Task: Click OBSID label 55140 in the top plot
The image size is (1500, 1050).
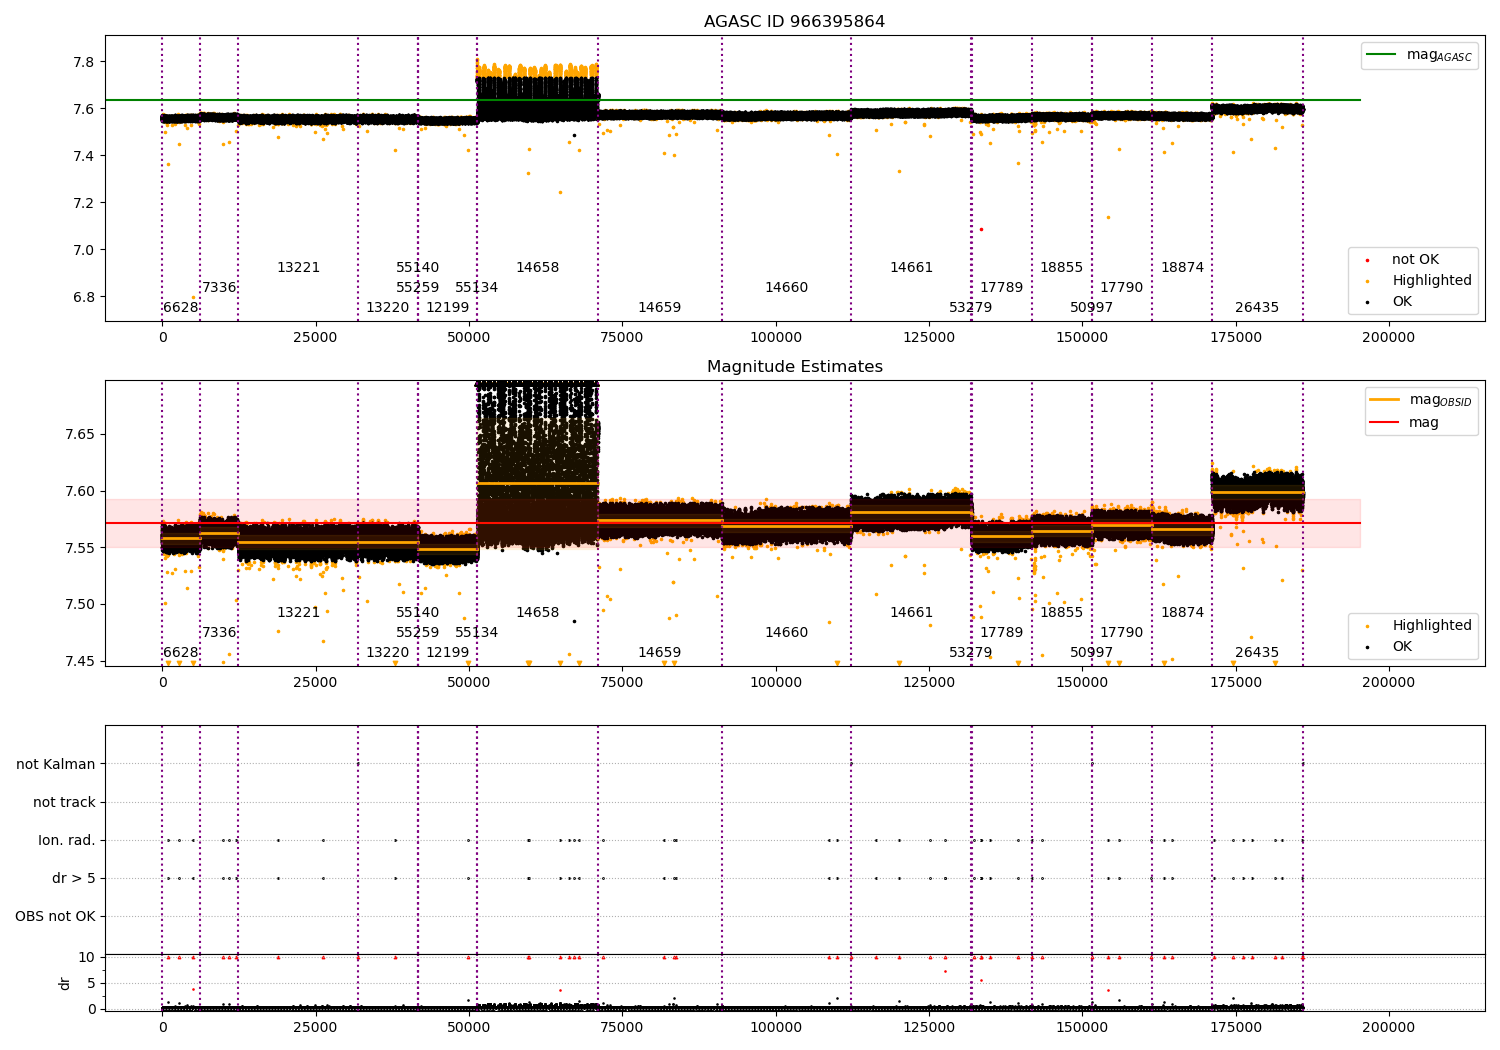Action: [417, 268]
